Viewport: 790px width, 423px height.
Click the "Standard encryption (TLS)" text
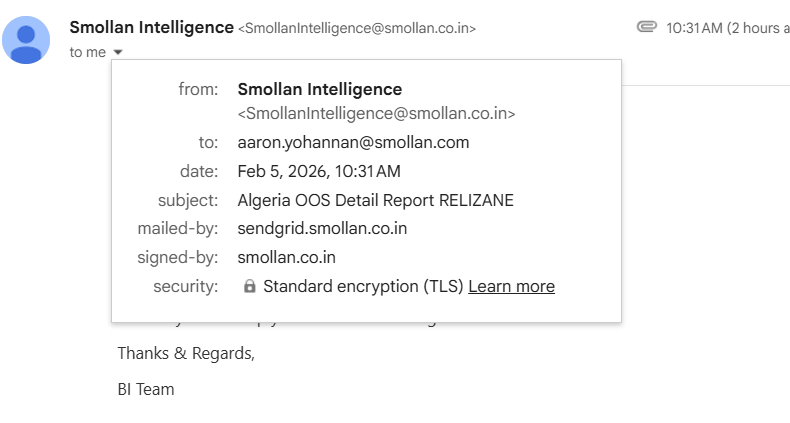tap(362, 287)
